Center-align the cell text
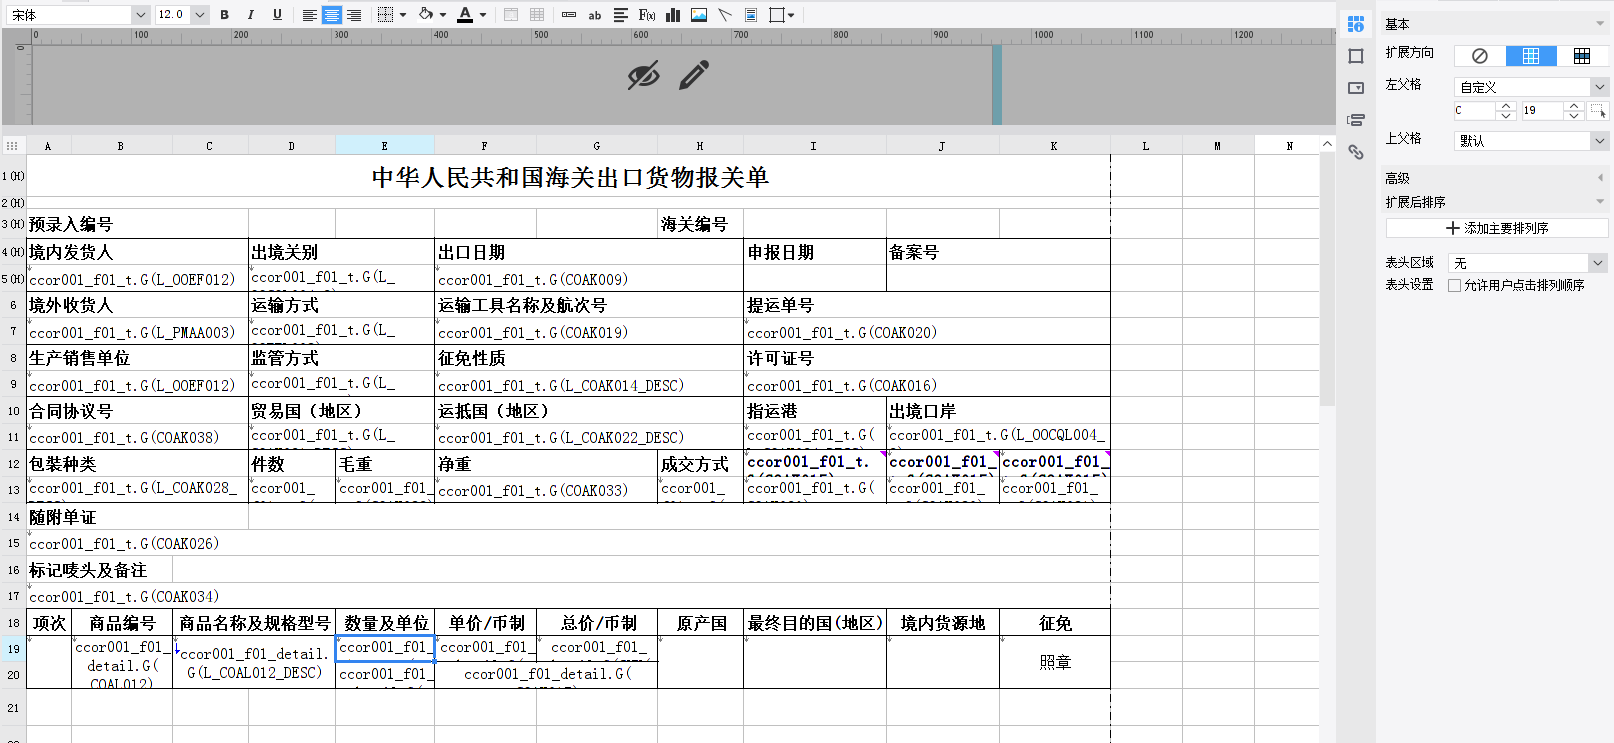The width and height of the screenshot is (1614, 743). tap(331, 15)
